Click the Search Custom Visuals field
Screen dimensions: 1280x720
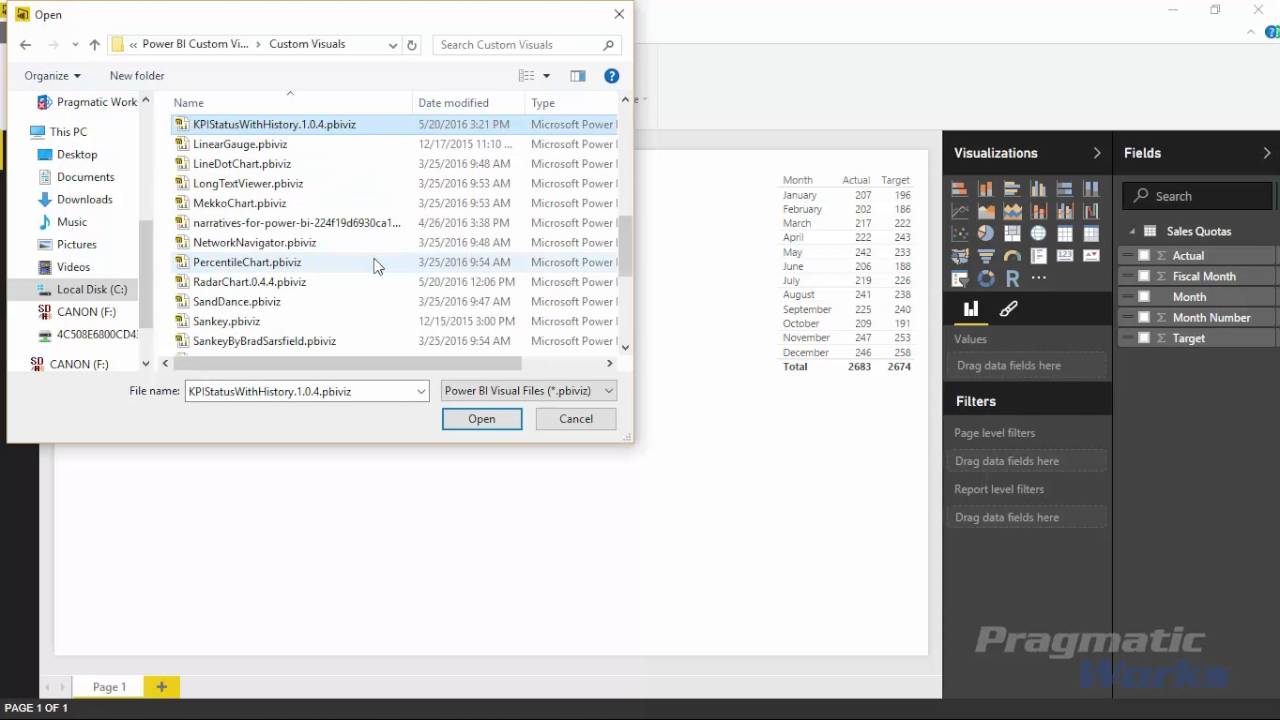tap(527, 45)
